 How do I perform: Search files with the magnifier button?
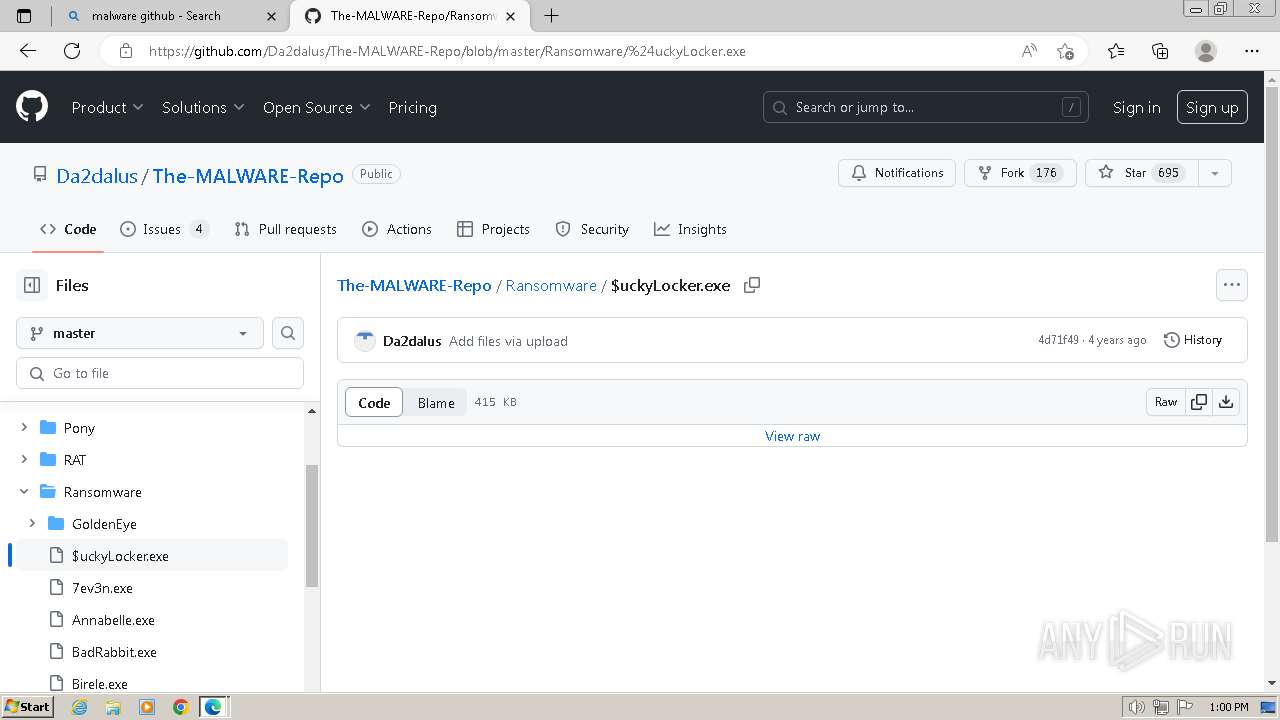coord(288,333)
